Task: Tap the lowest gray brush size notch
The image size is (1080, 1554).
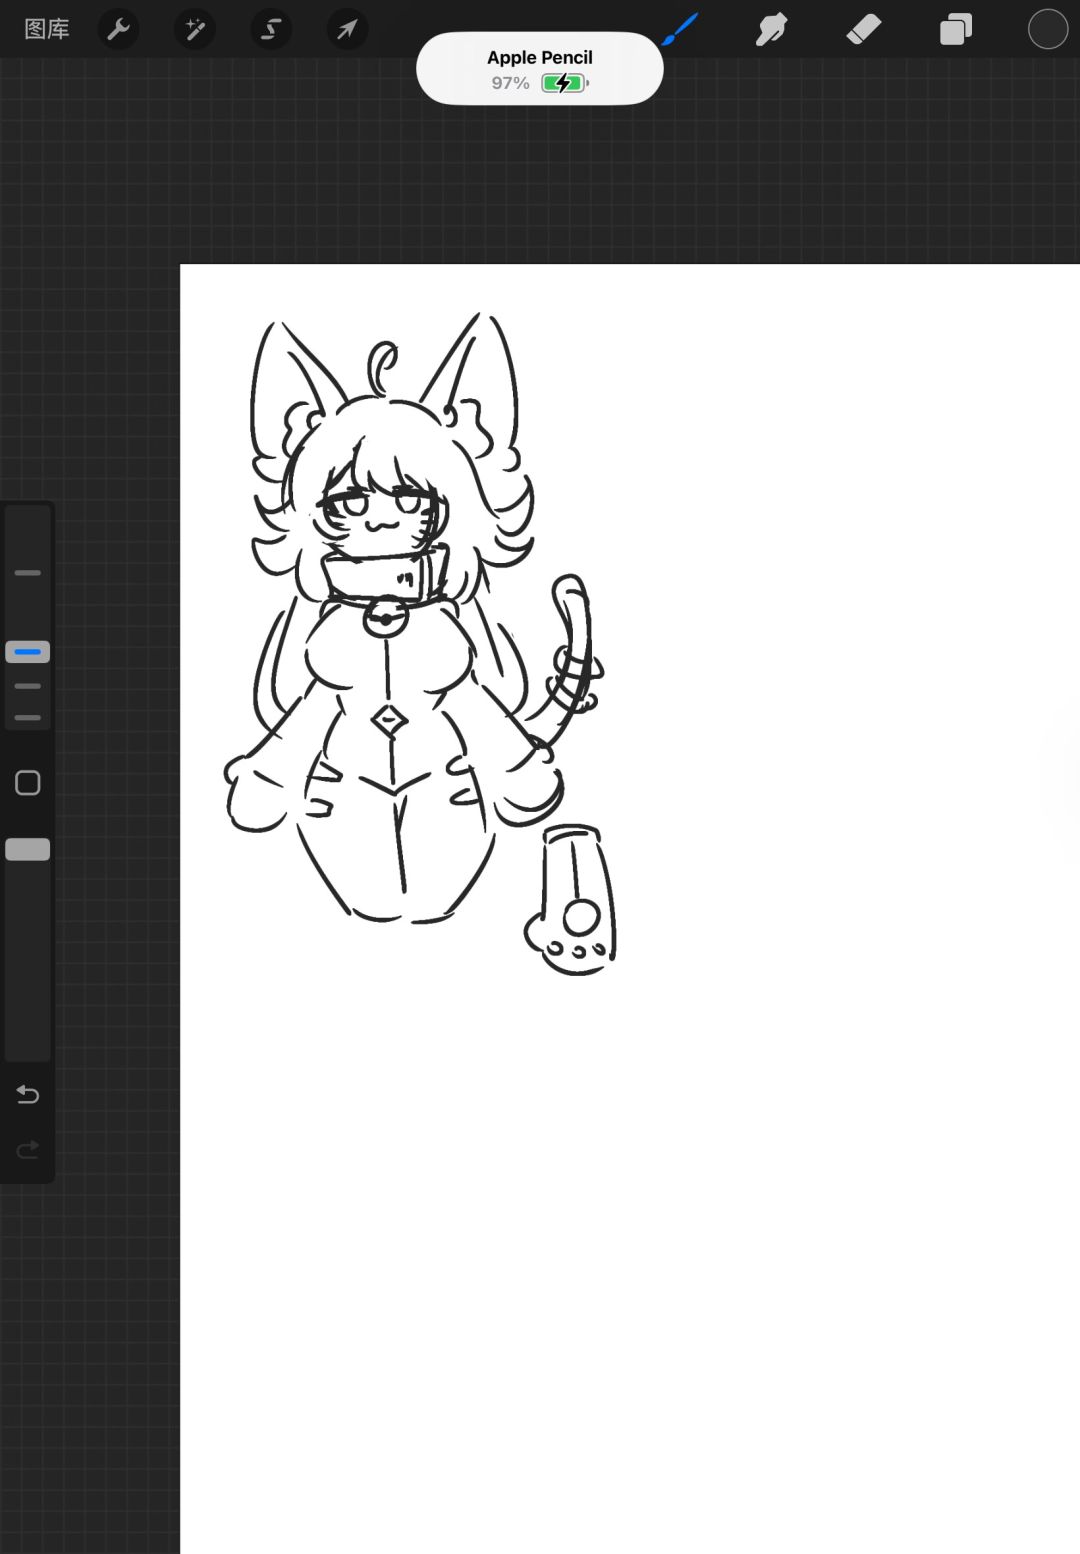Action: [28, 718]
